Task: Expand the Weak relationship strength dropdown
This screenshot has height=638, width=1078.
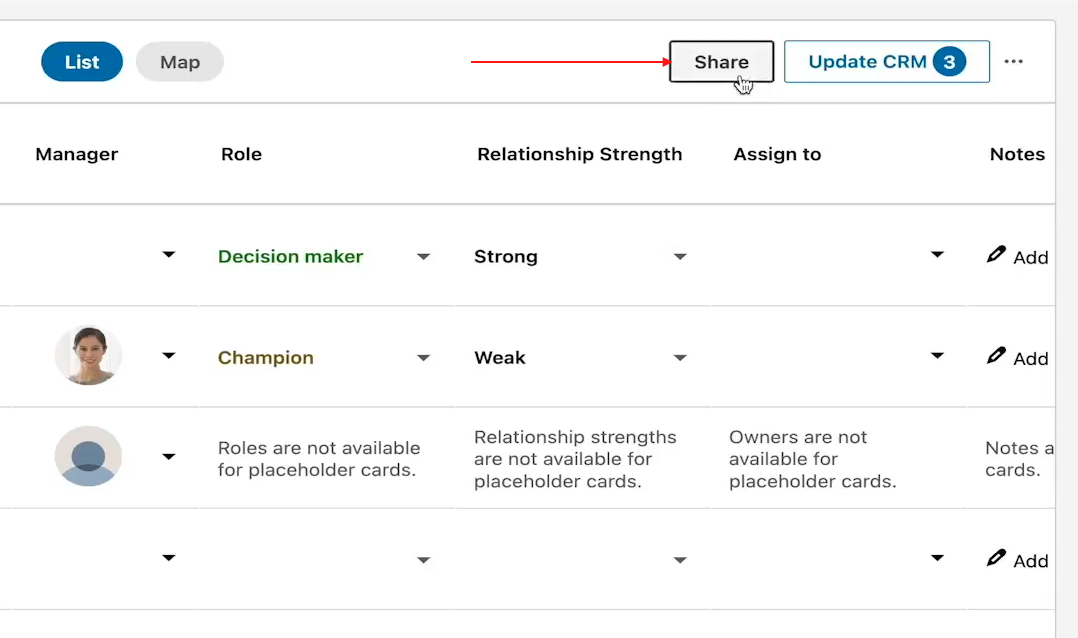Action: point(680,358)
